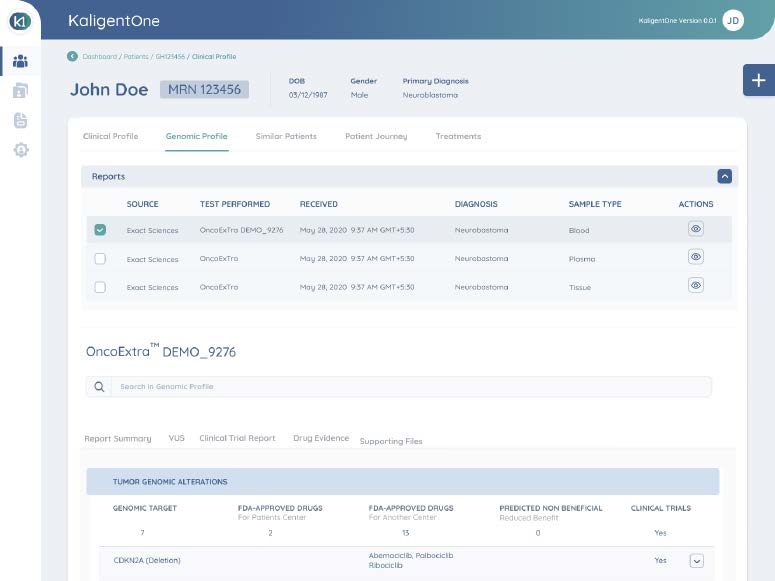Collapse the Reports panel
The width and height of the screenshot is (775, 581).
725,176
